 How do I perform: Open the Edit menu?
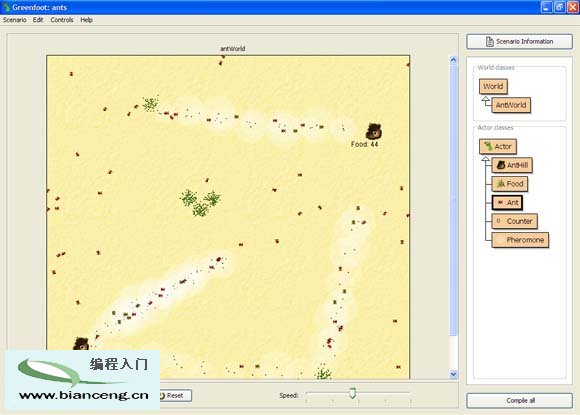click(38, 20)
